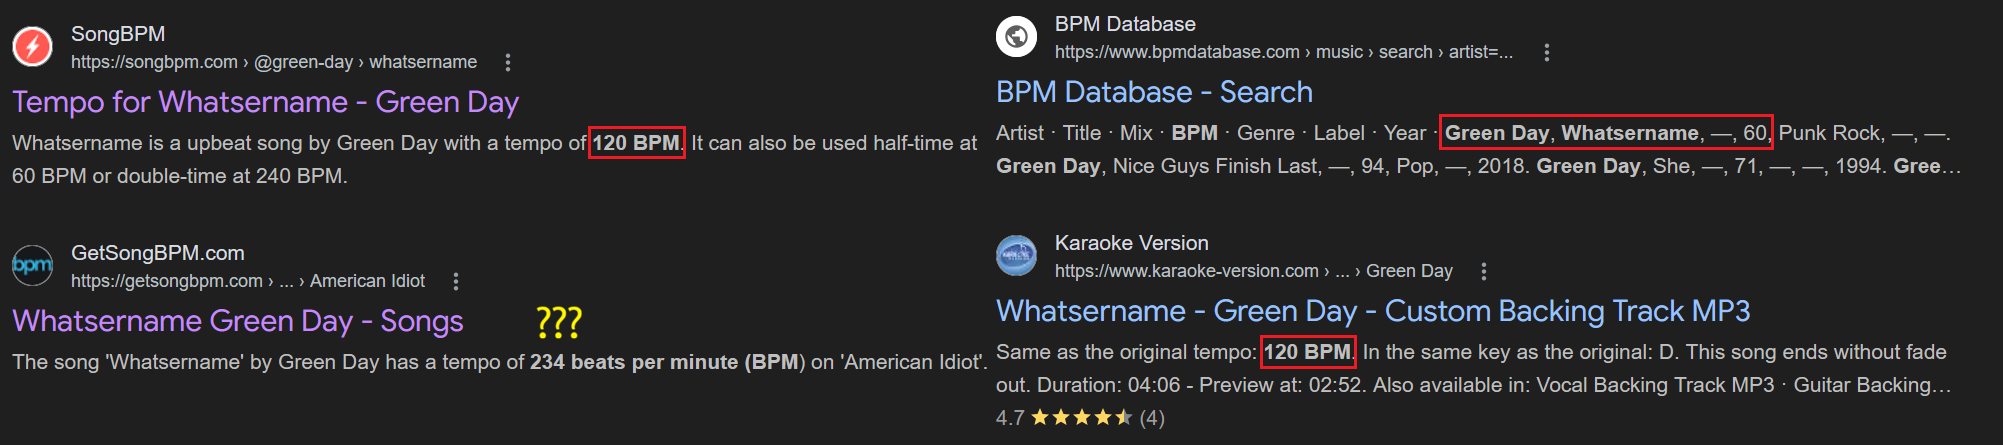Screen dimensions: 2003x445
Task: Open the BPM Database result three-dot menu
Action: point(1547,52)
